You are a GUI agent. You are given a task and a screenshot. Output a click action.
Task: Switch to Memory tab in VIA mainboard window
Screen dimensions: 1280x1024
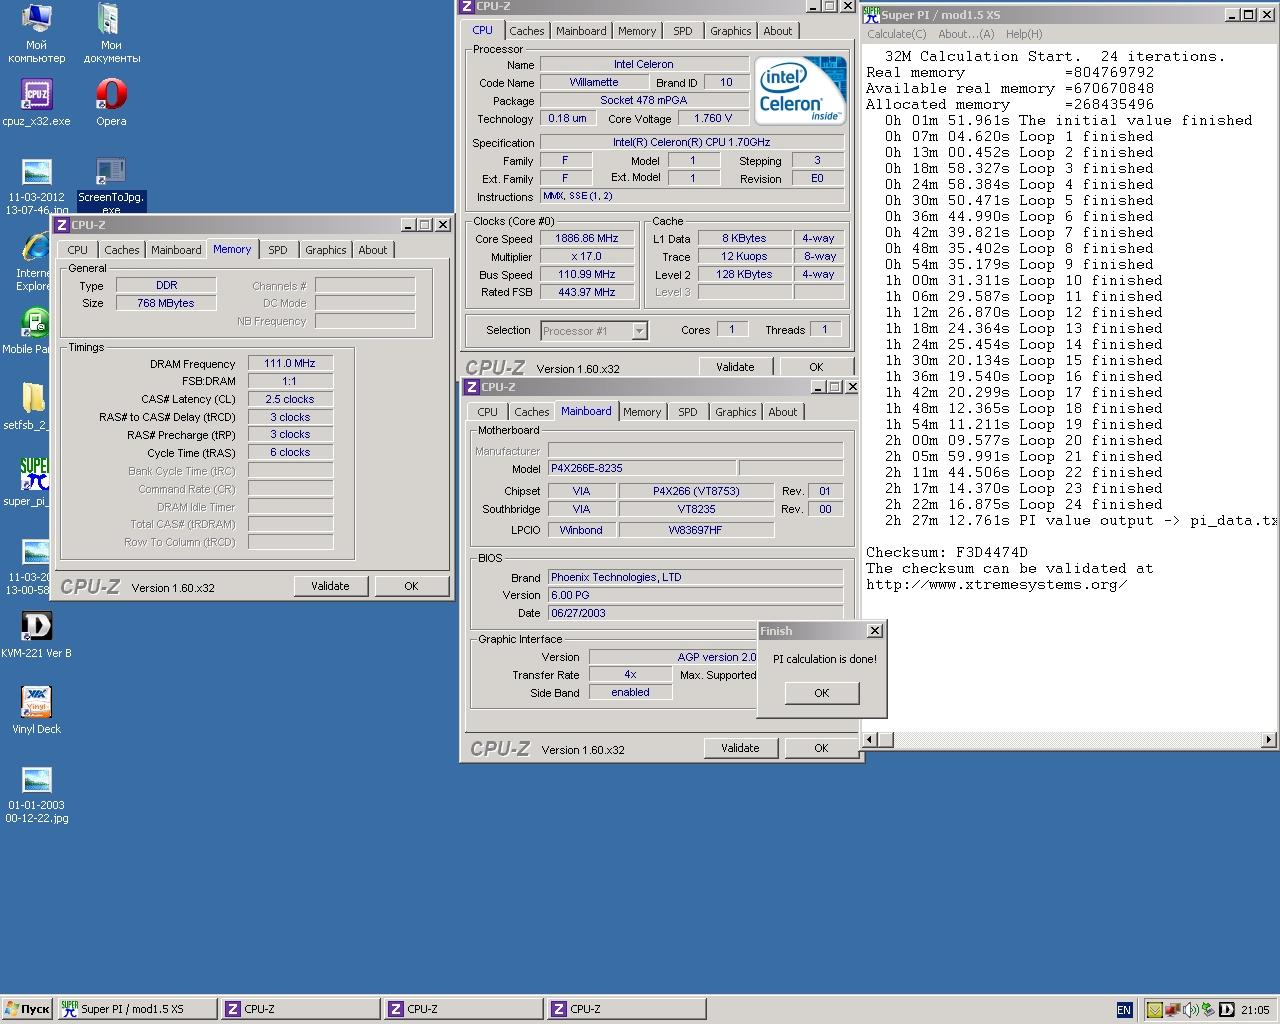(641, 412)
